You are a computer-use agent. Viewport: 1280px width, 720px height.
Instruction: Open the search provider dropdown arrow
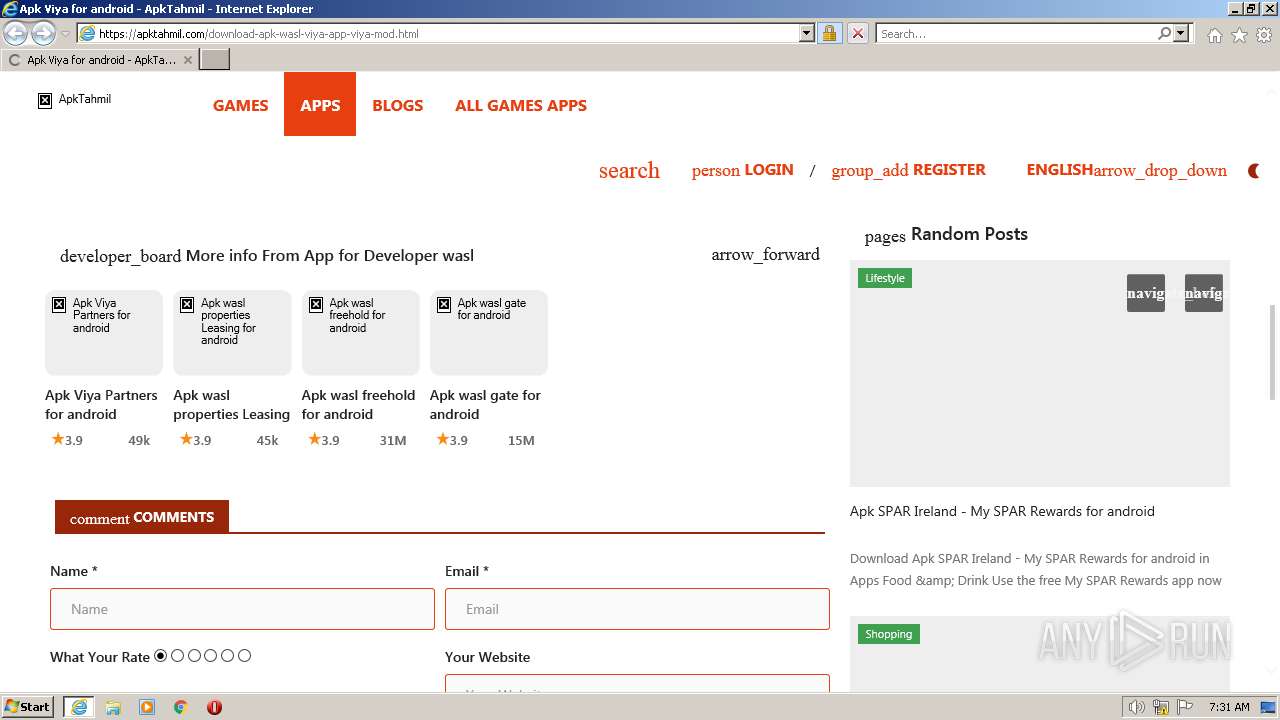pos(1181,33)
